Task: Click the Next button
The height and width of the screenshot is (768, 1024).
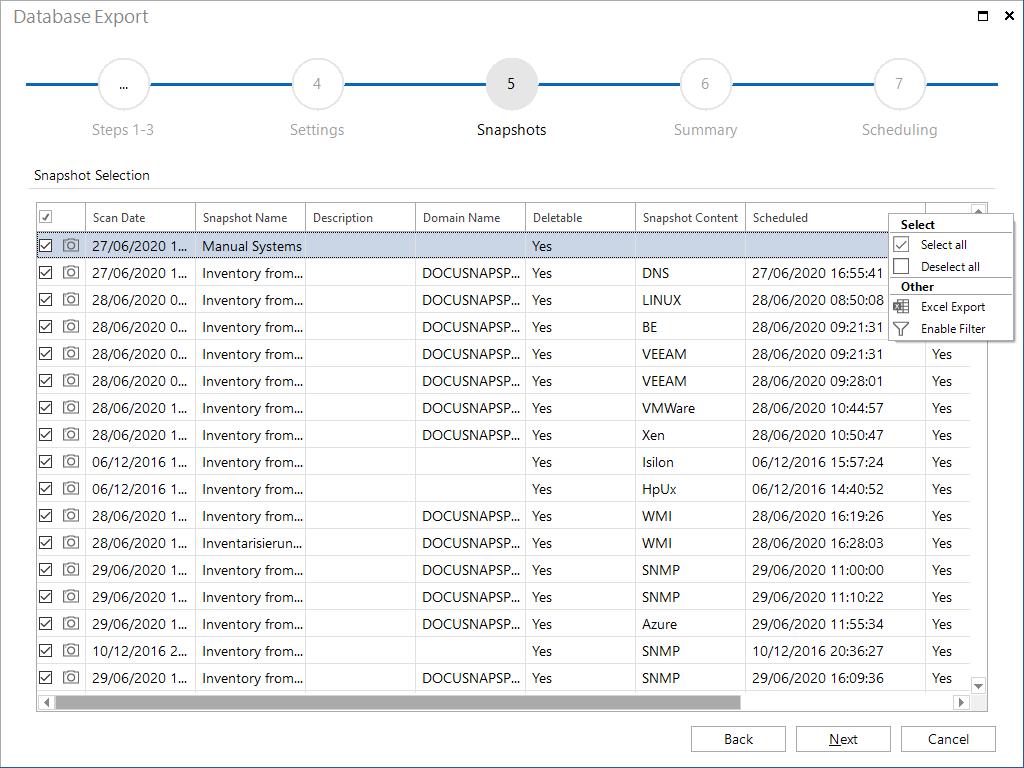Action: point(843,739)
